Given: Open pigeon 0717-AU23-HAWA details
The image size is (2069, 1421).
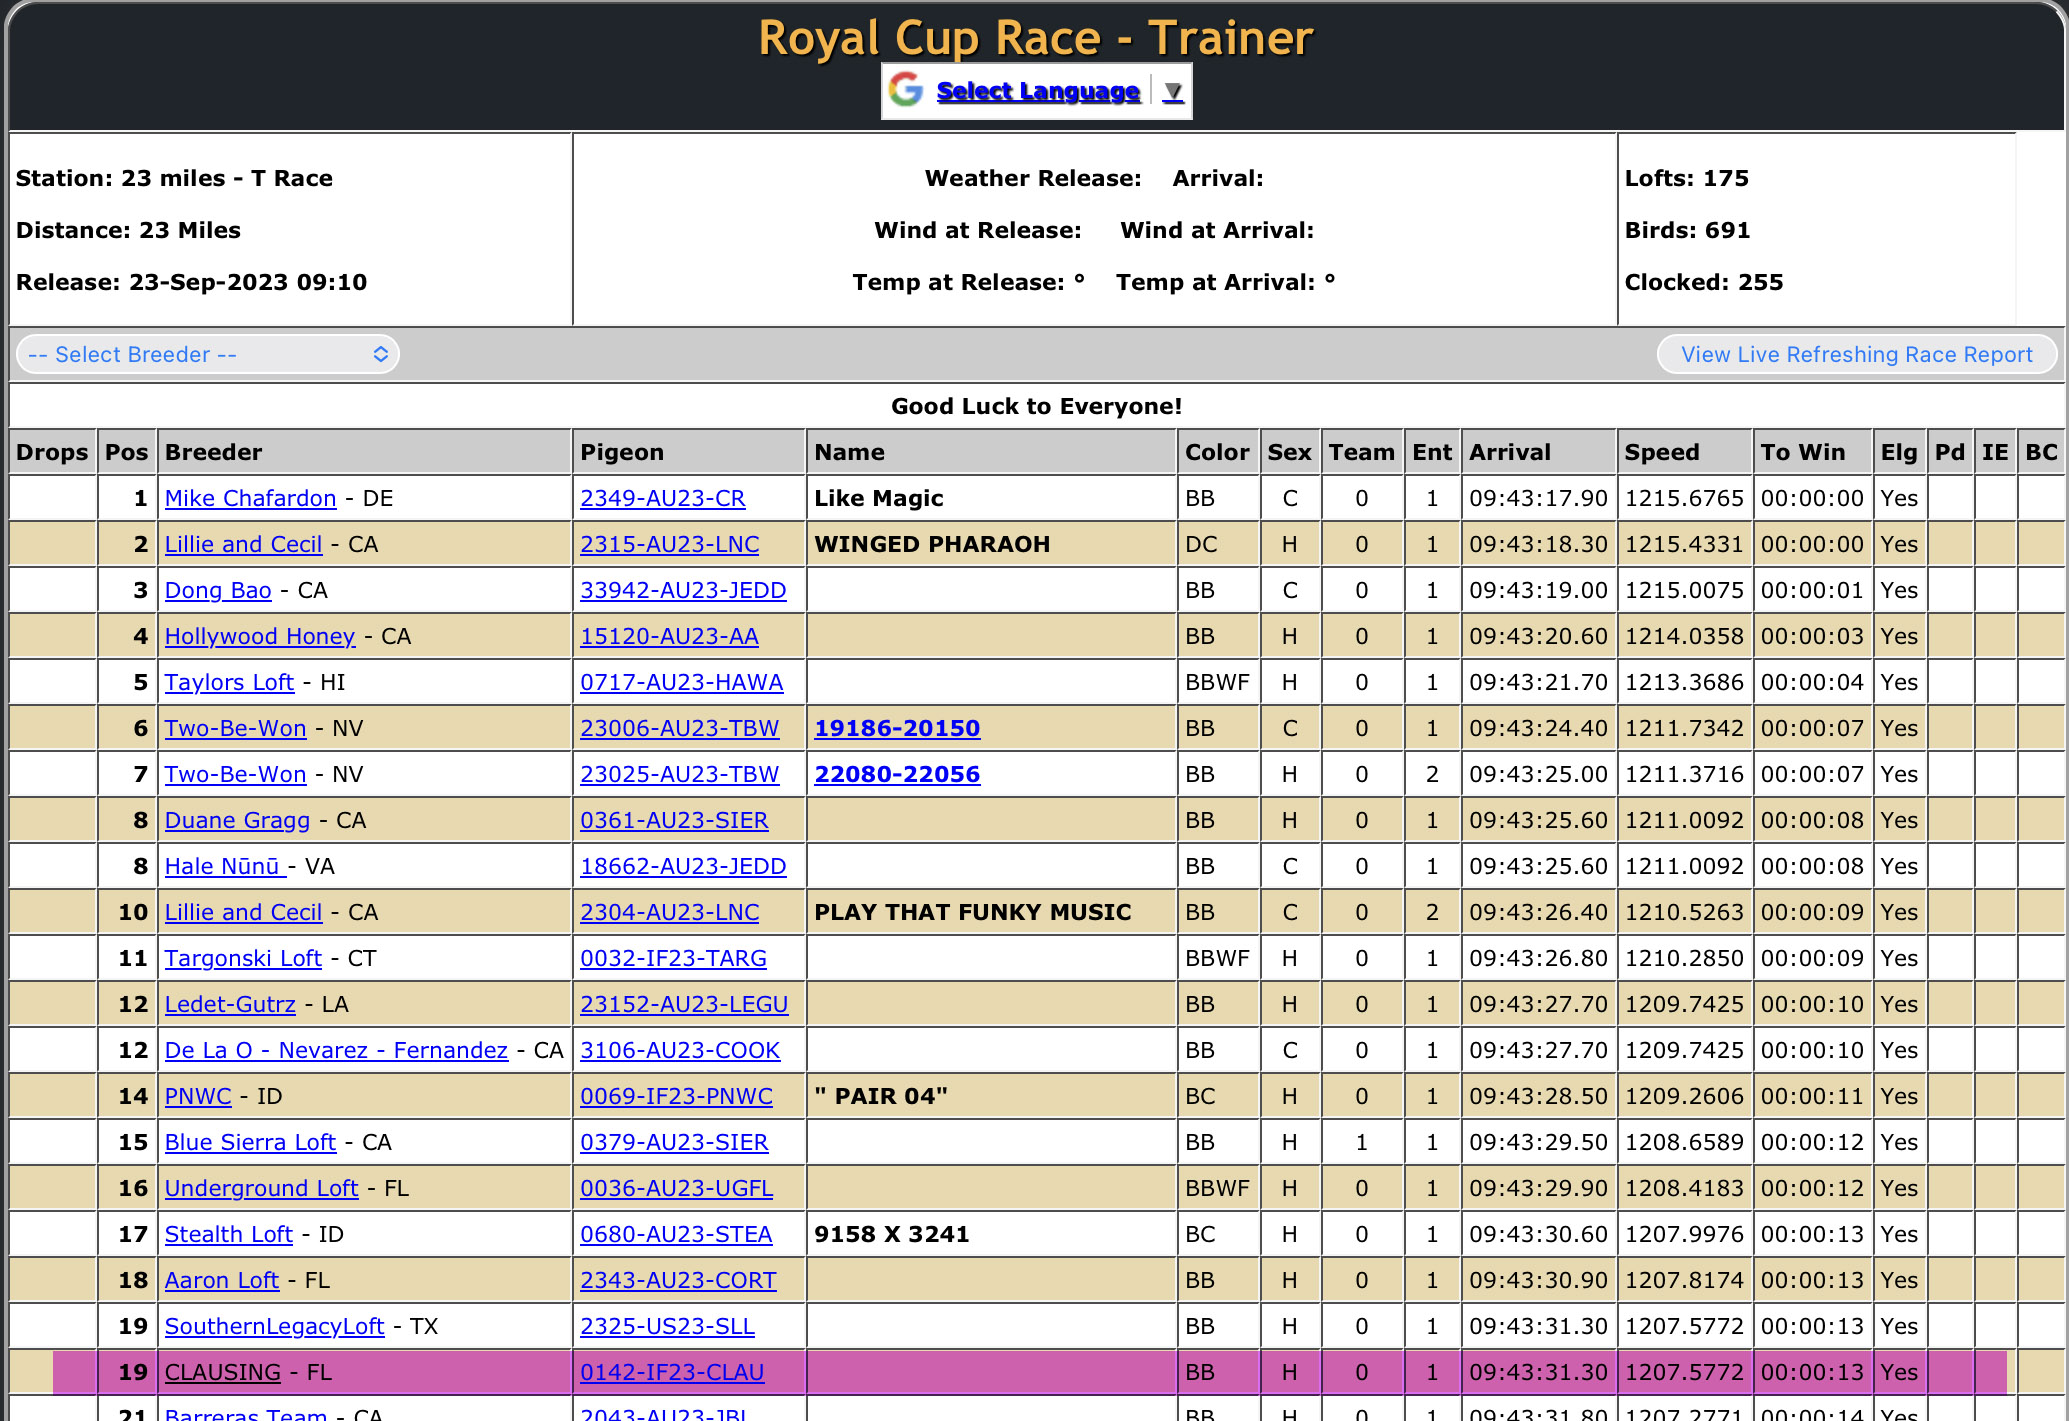Looking at the screenshot, I should [x=681, y=682].
